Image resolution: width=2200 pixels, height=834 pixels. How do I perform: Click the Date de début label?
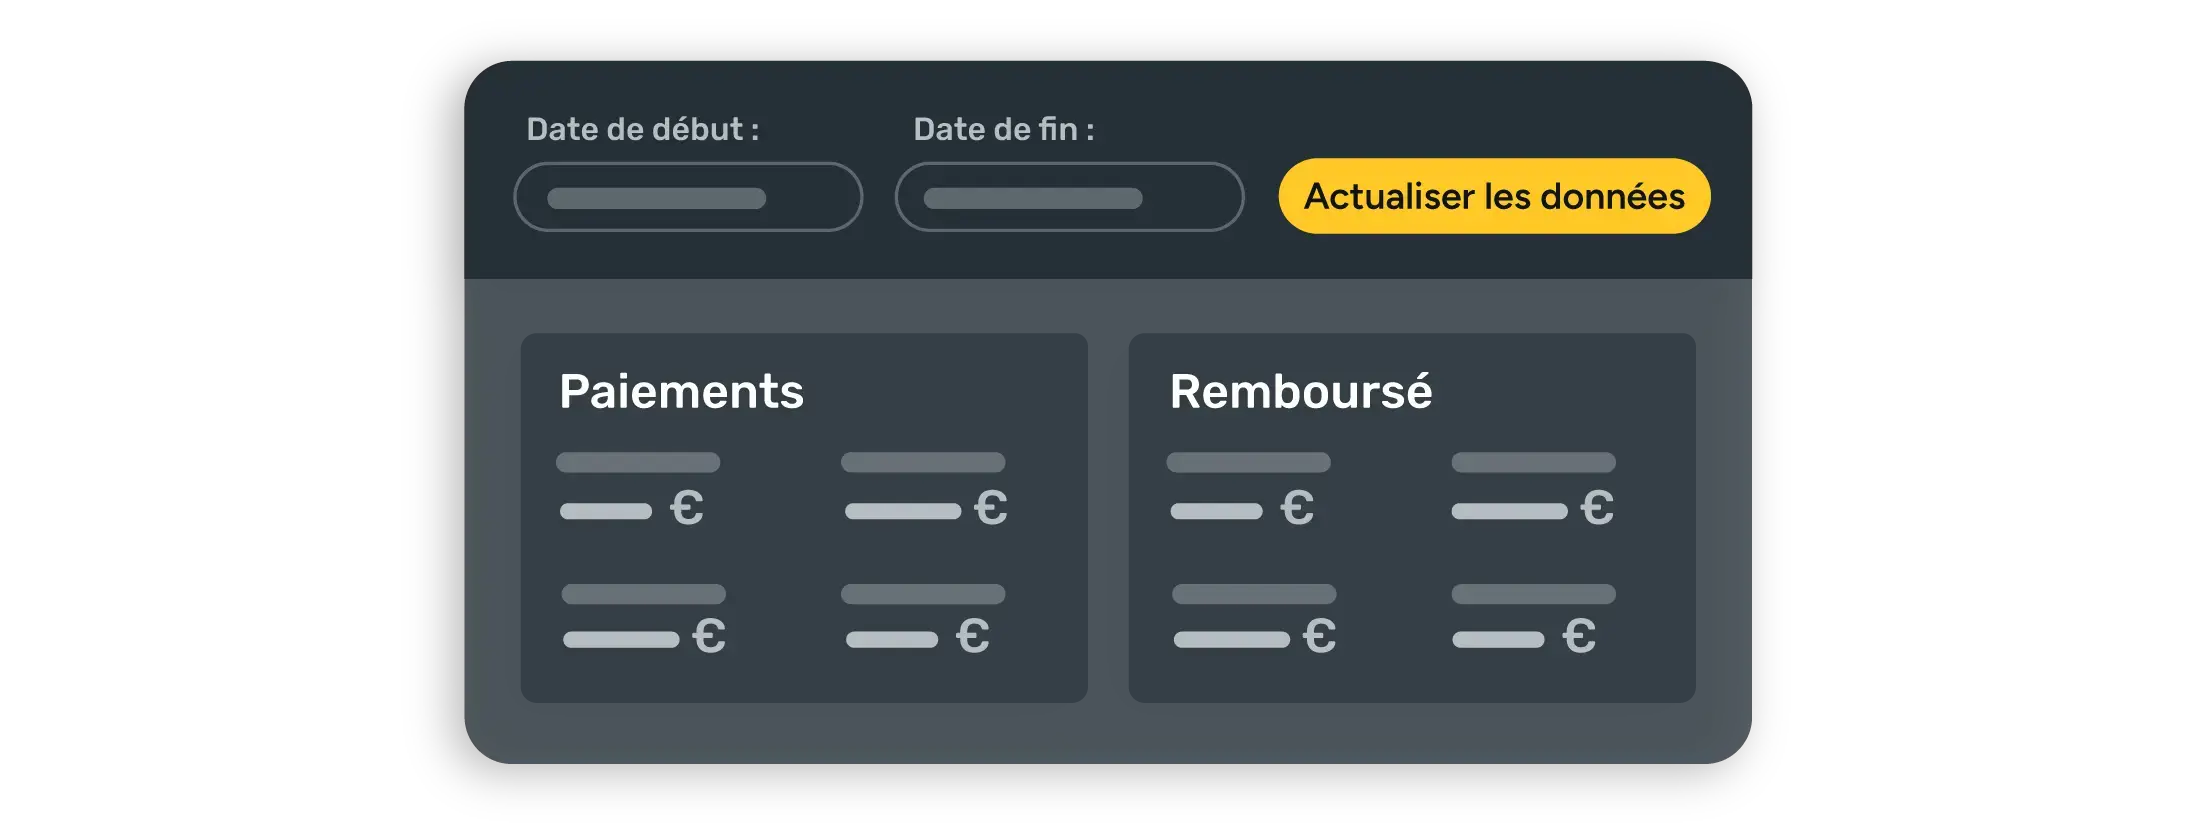pyautogui.click(x=642, y=129)
